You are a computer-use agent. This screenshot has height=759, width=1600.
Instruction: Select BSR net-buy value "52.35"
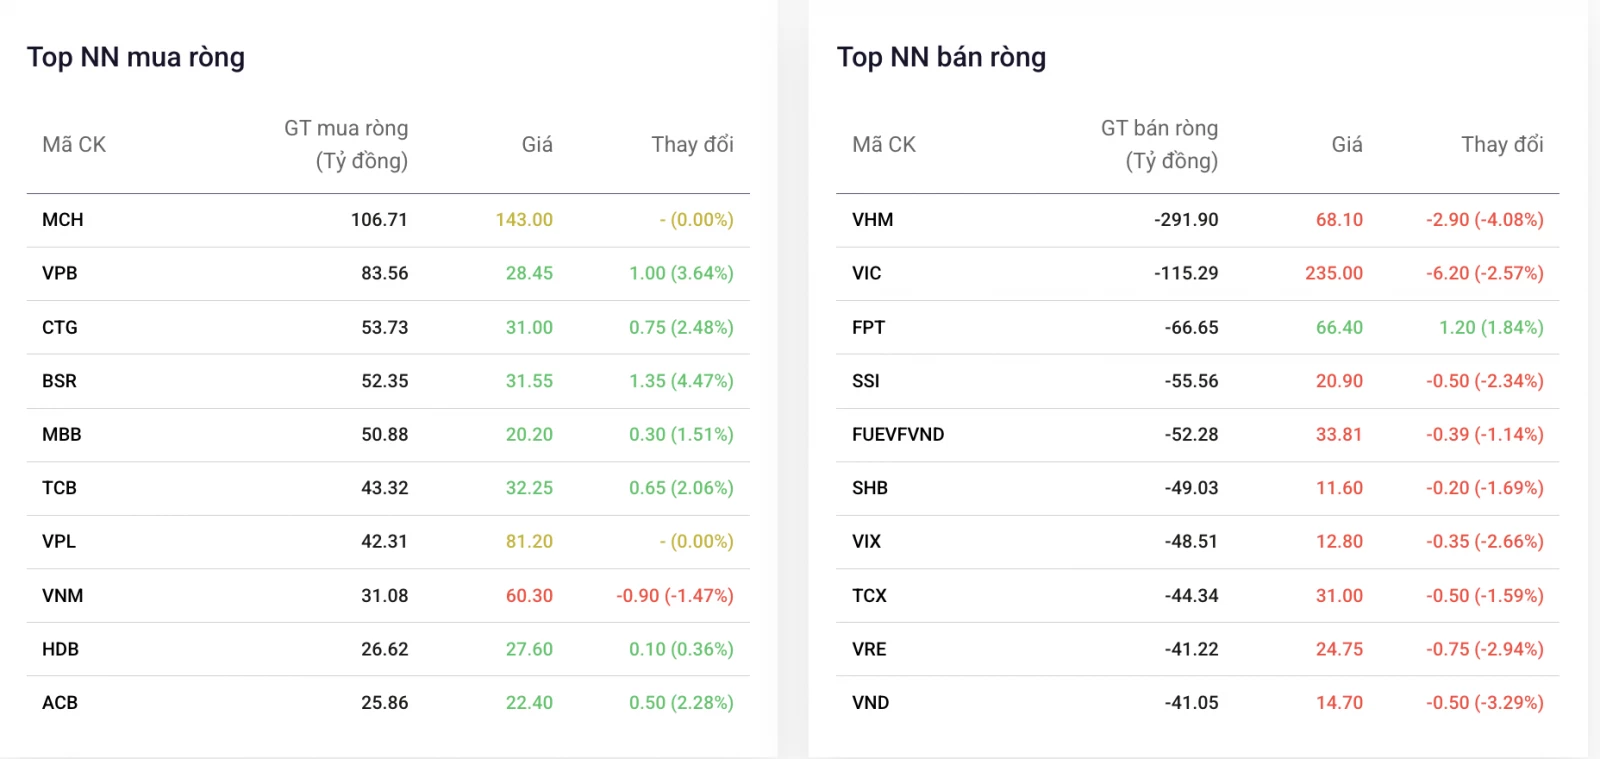[x=385, y=381]
